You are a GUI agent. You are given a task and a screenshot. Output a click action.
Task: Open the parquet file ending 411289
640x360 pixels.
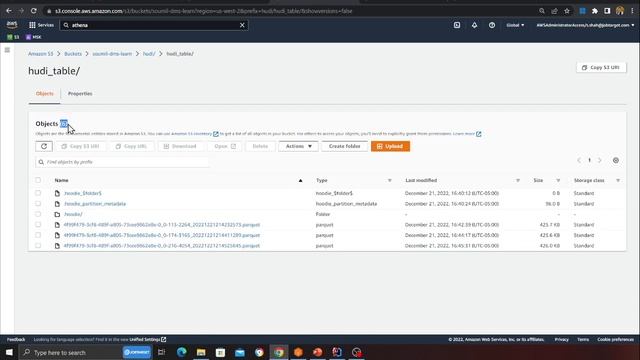tap(162, 236)
